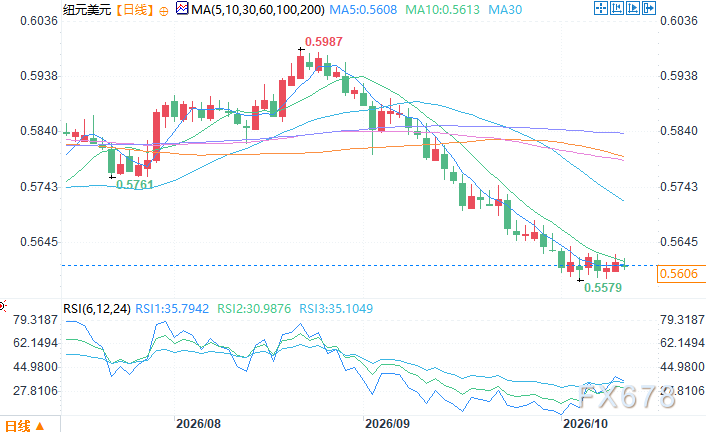
Task: Click the exit arrow icon
Action: (x=649, y=8)
